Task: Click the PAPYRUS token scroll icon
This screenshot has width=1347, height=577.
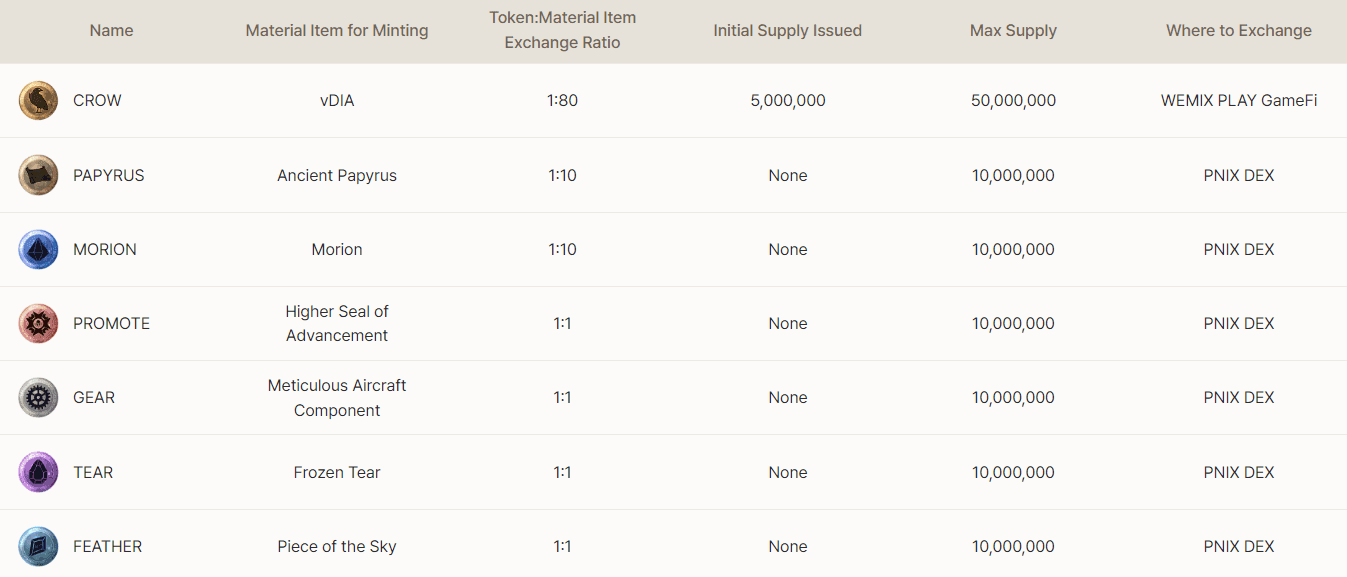Action: (38, 175)
